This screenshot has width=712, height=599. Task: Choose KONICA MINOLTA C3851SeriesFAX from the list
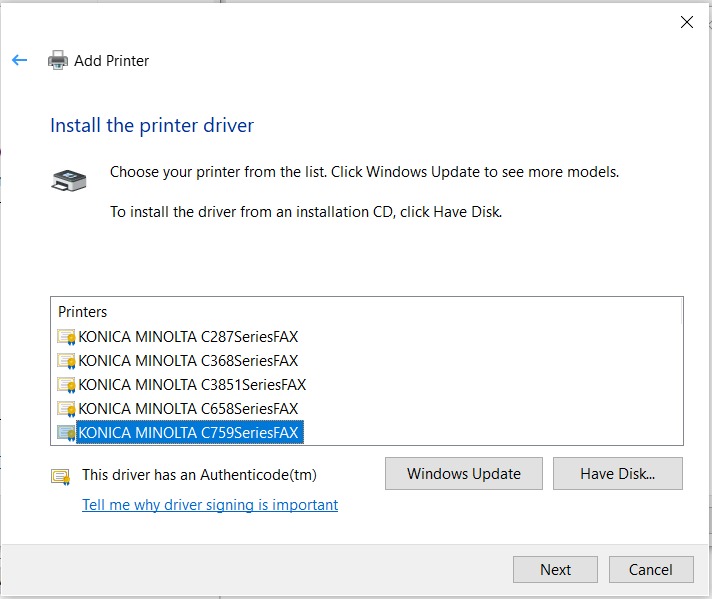pos(192,385)
